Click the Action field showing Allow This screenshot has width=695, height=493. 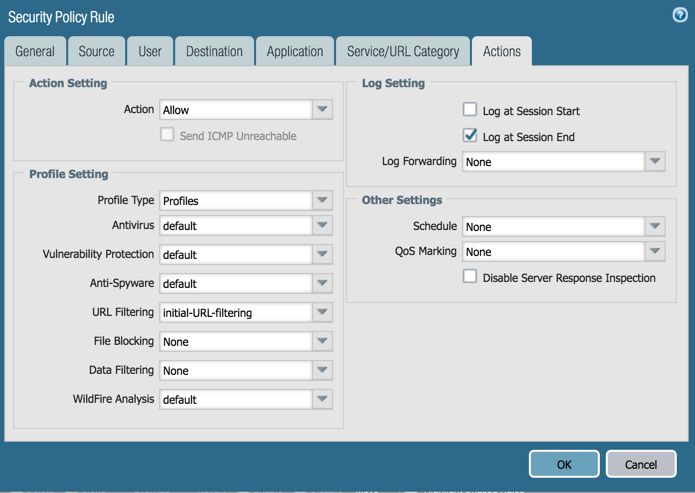pyautogui.click(x=236, y=110)
